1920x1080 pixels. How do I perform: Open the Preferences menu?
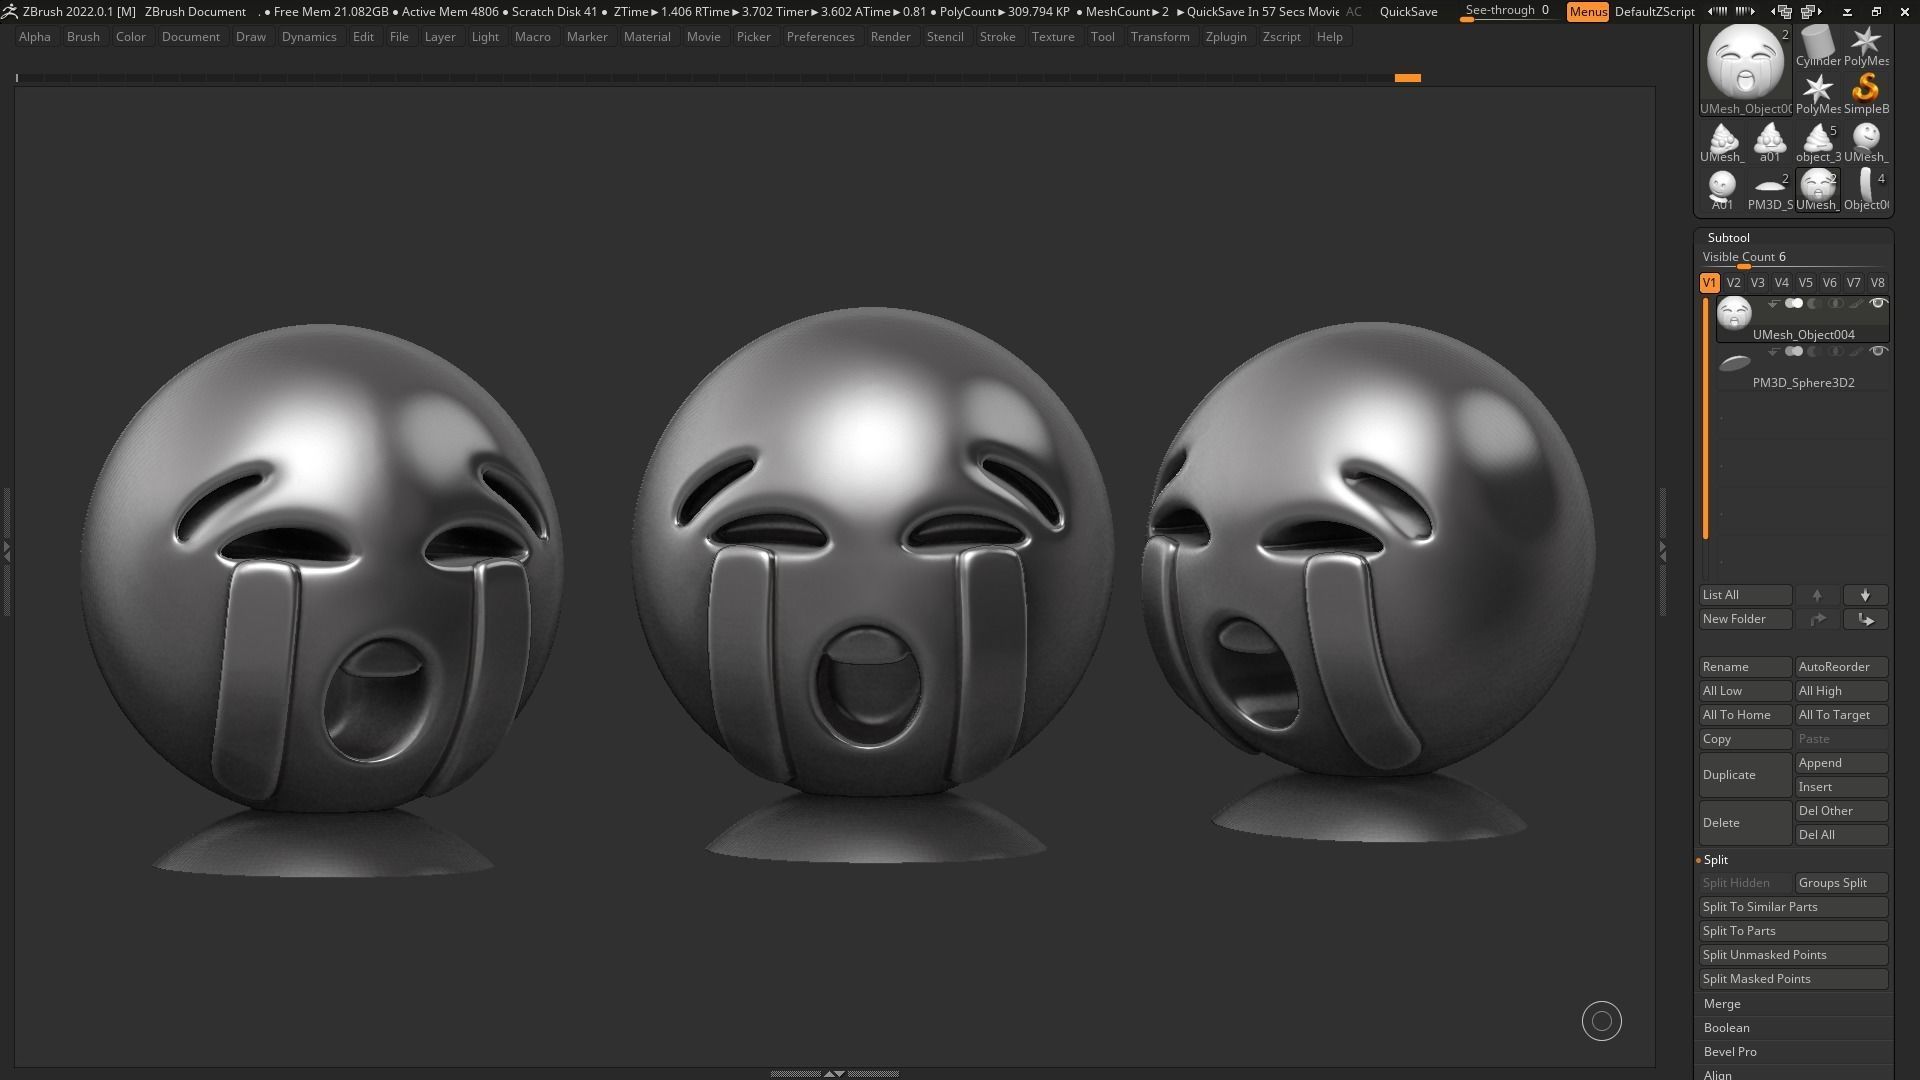820,37
